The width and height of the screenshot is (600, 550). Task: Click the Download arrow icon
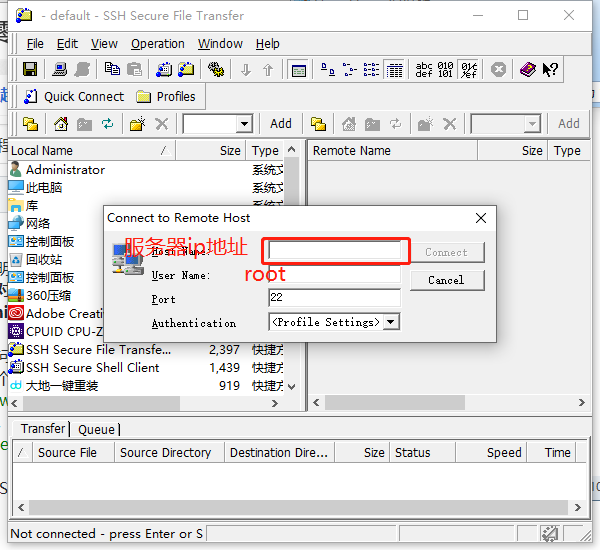tap(246, 70)
